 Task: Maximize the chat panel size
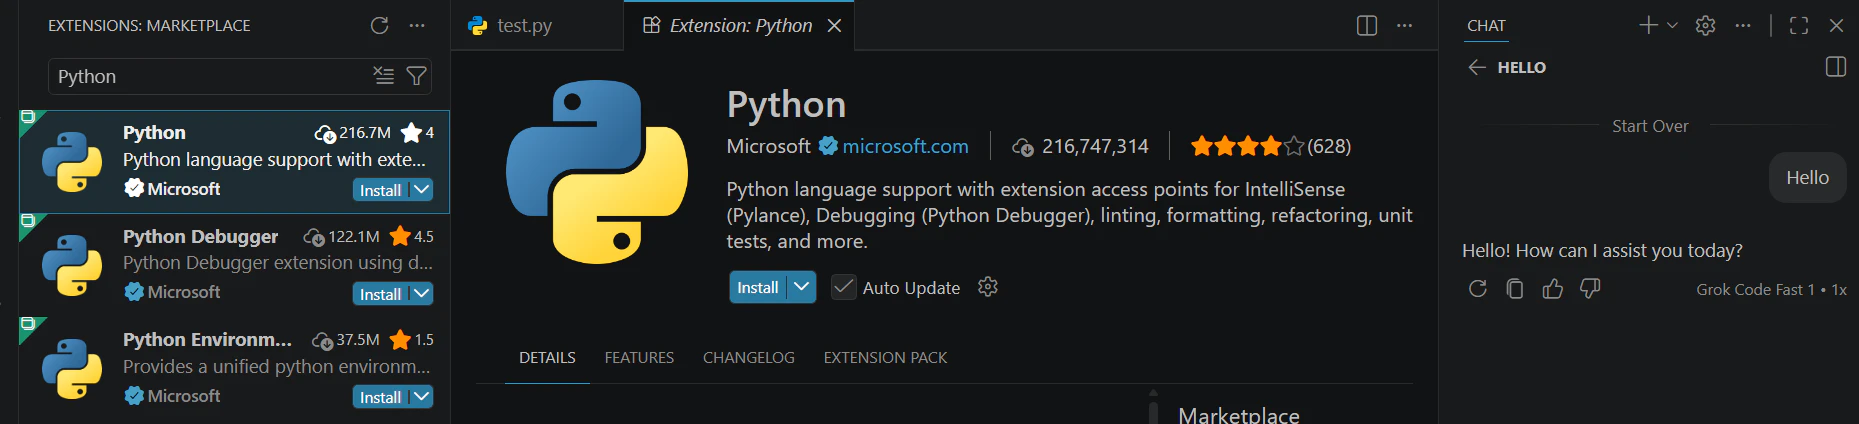click(x=1799, y=25)
